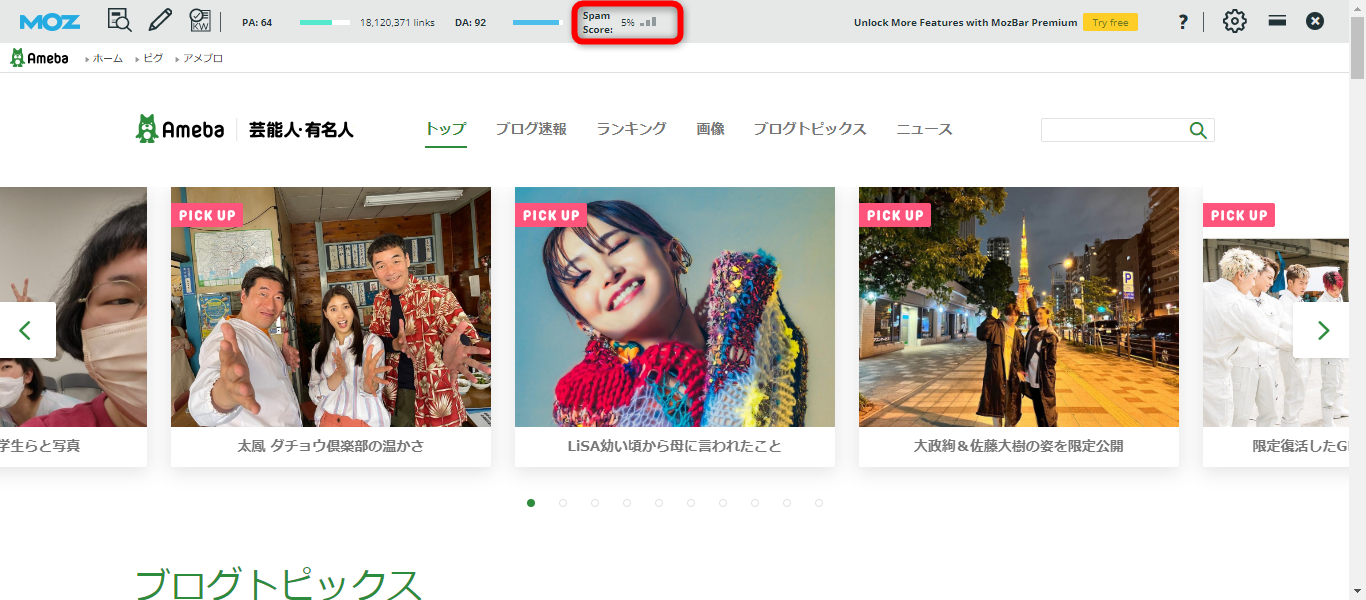Viewport: 1366px width, 600px height.
Task: Click the DA progress bar
Action: (538, 22)
